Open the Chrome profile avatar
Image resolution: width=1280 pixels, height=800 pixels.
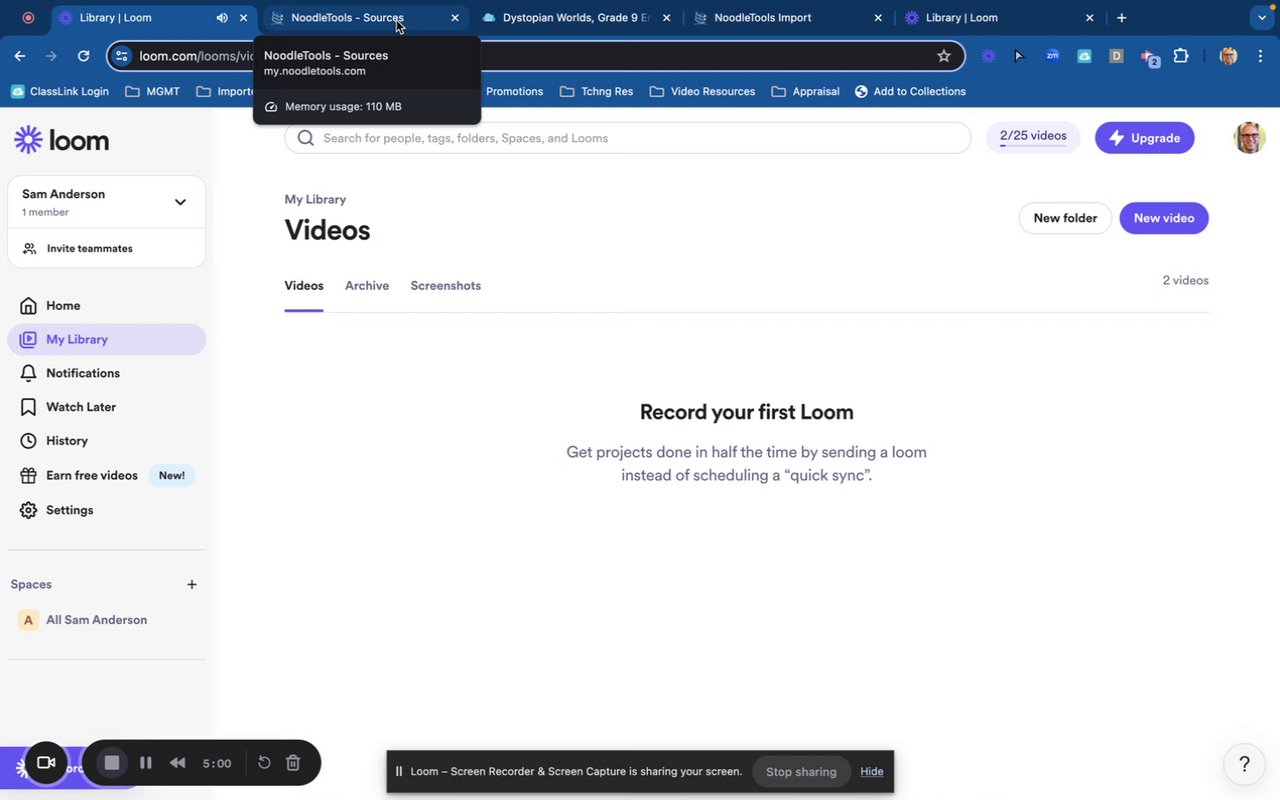pos(1229,56)
